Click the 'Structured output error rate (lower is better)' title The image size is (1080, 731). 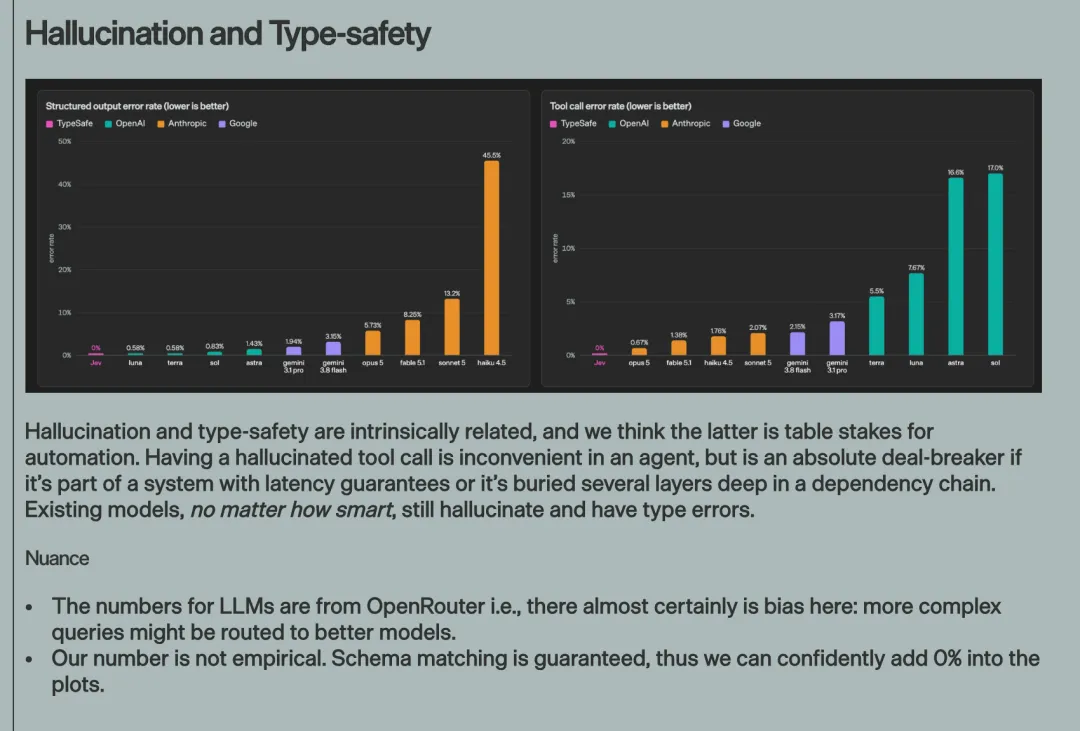(x=137, y=106)
